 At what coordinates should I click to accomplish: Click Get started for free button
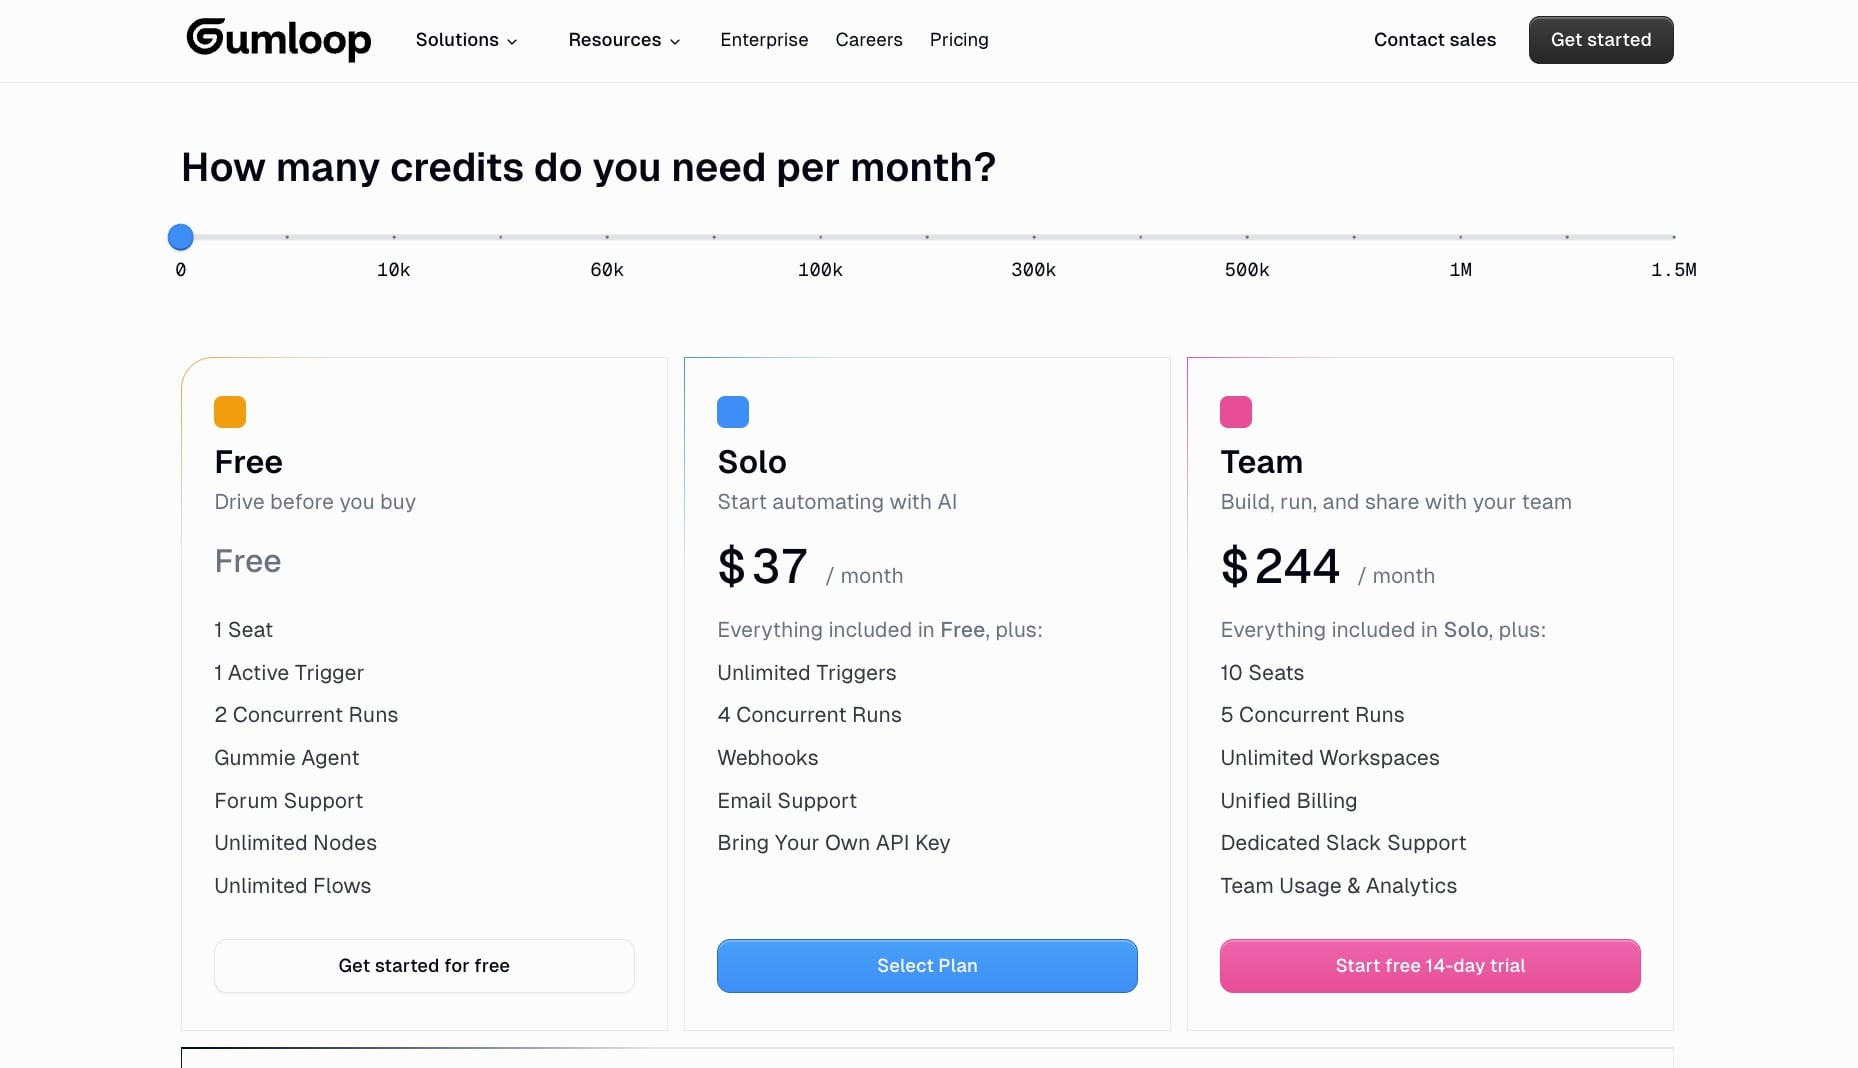tap(424, 966)
